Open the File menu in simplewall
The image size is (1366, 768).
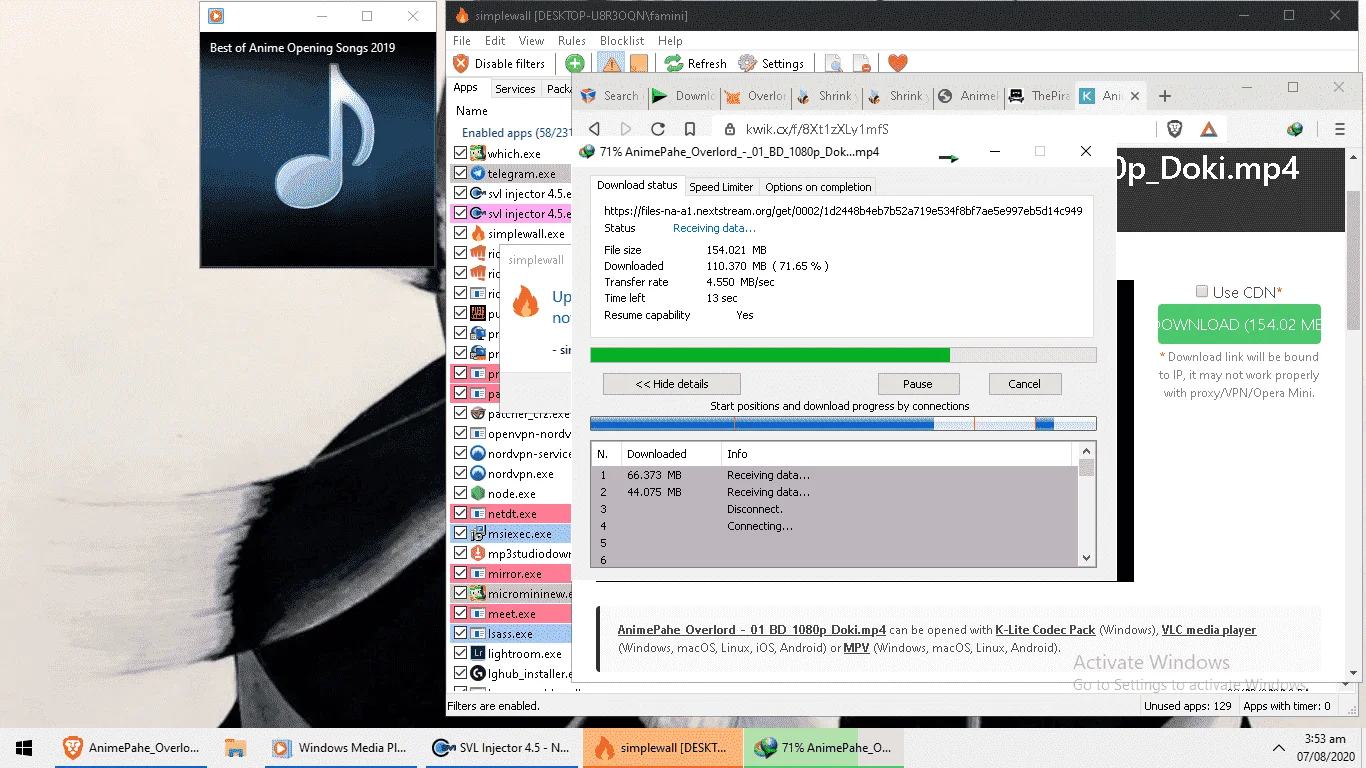[x=461, y=41]
